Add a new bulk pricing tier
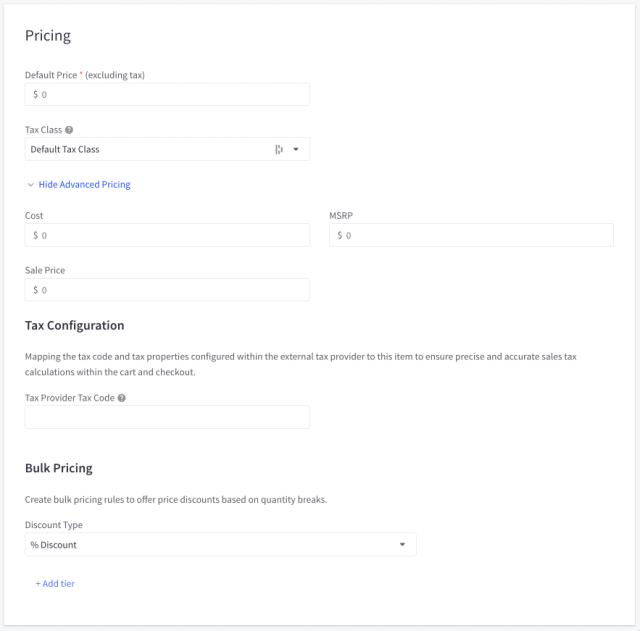Viewport: 640px width, 631px height. pos(55,584)
